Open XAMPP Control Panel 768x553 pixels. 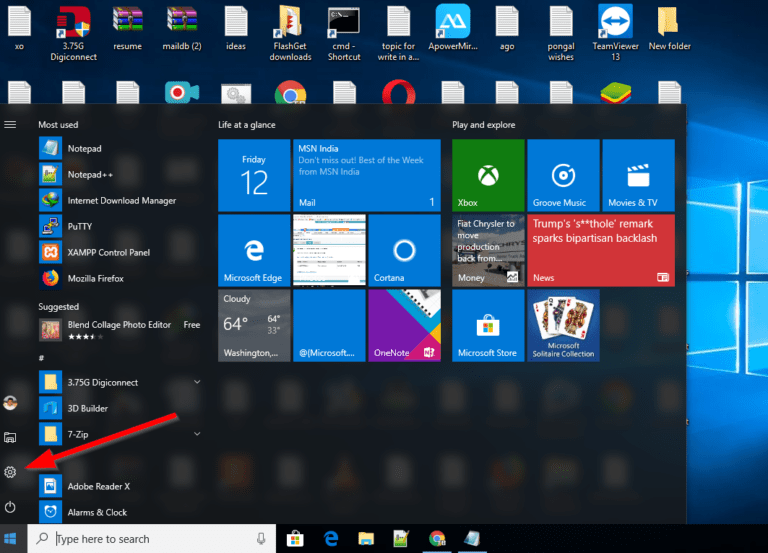(120, 252)
